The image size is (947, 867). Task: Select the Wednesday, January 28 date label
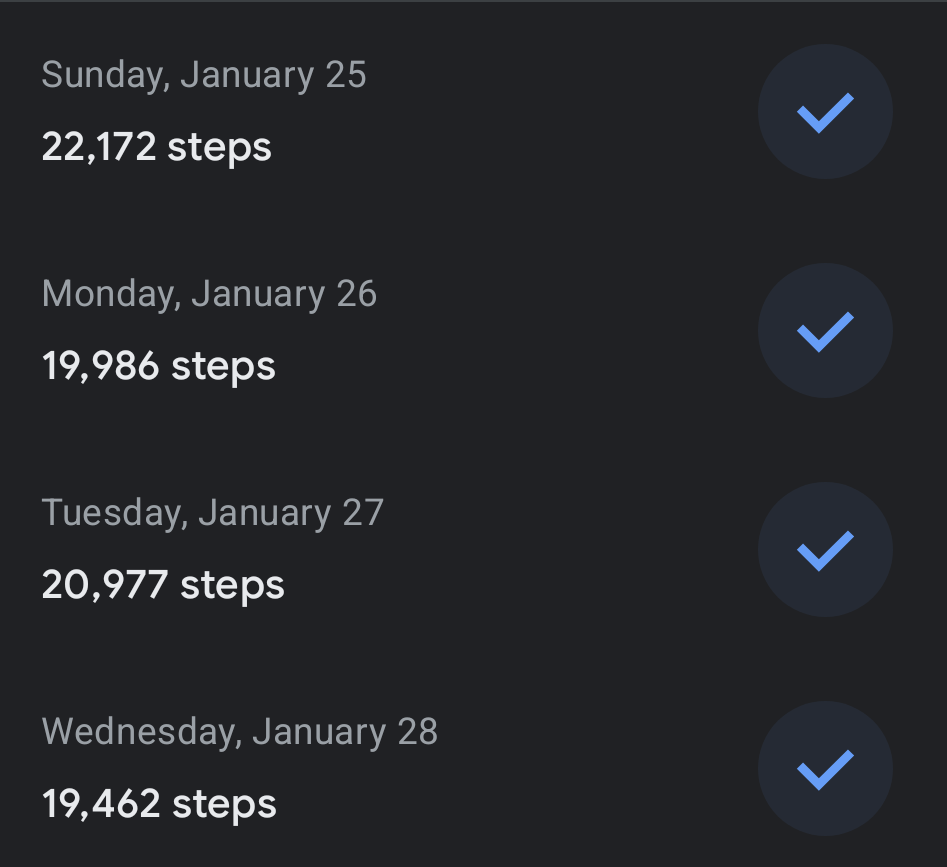pos(240,732)
